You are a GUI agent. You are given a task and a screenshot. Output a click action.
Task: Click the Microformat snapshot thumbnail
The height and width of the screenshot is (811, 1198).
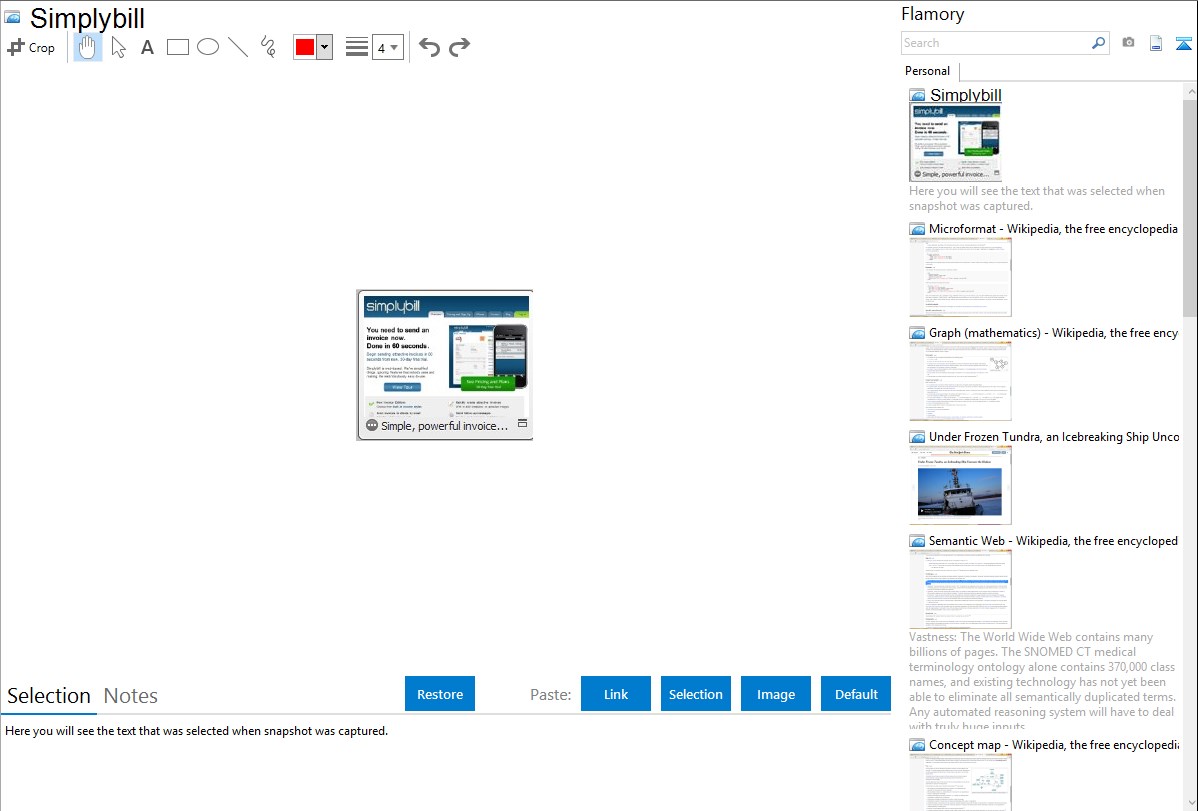[x=960, y=277]
